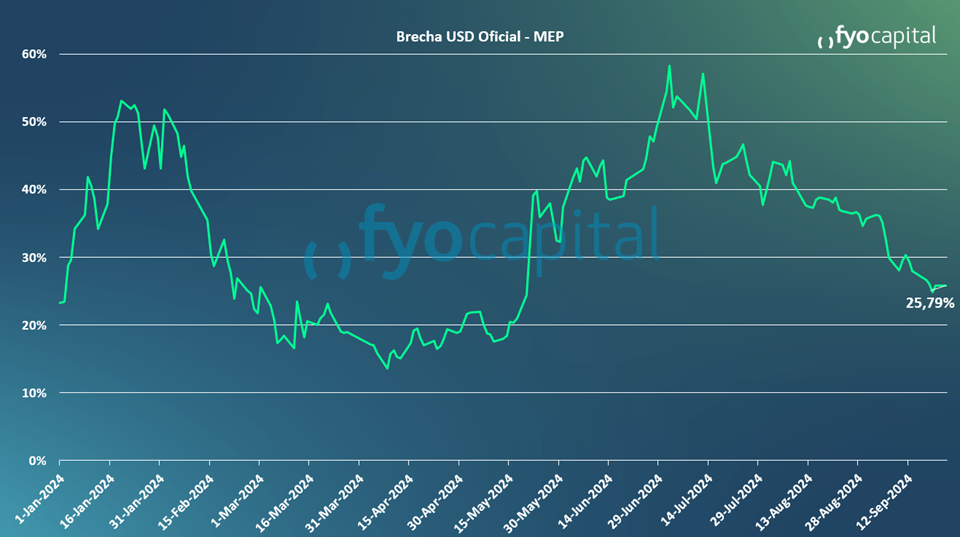This screenshot has width=960, height=537.
Task: Click the 15-Feb-2024 date label
Action: 186,501
